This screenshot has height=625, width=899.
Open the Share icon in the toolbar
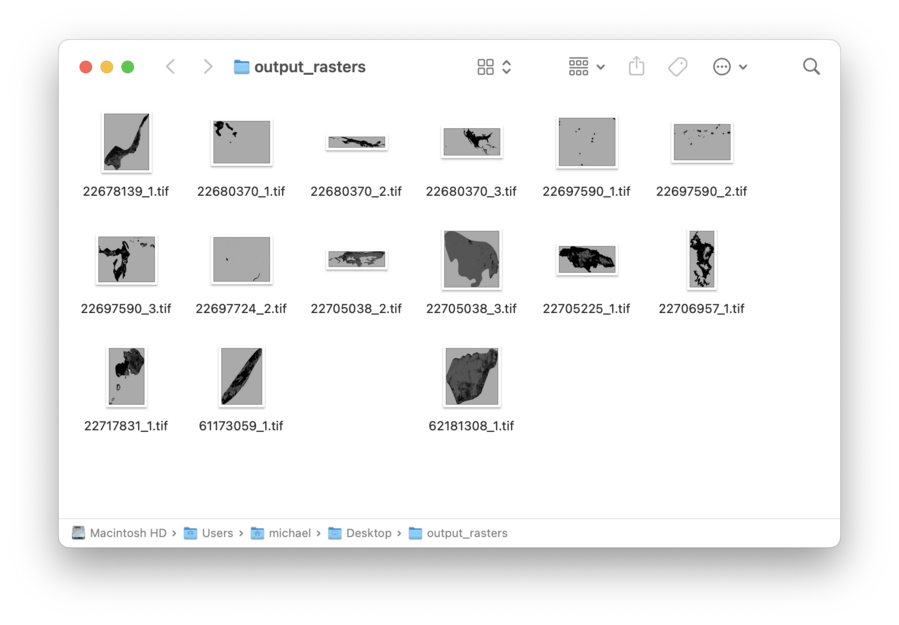pos(636,66)
